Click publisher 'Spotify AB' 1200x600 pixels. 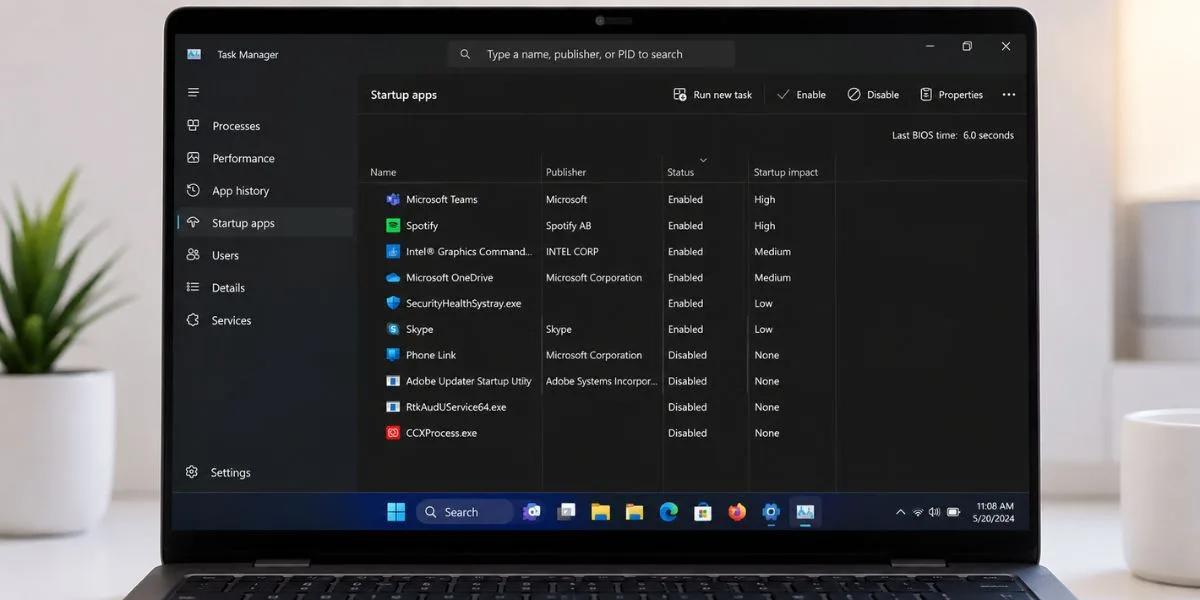(568, 226)
